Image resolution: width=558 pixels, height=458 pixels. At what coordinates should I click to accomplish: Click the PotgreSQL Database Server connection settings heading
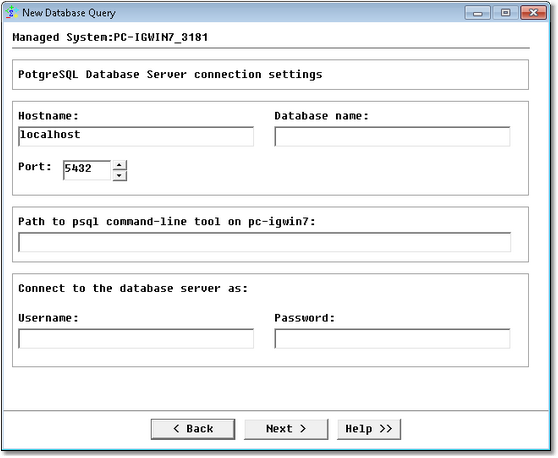tap(170, 74)
